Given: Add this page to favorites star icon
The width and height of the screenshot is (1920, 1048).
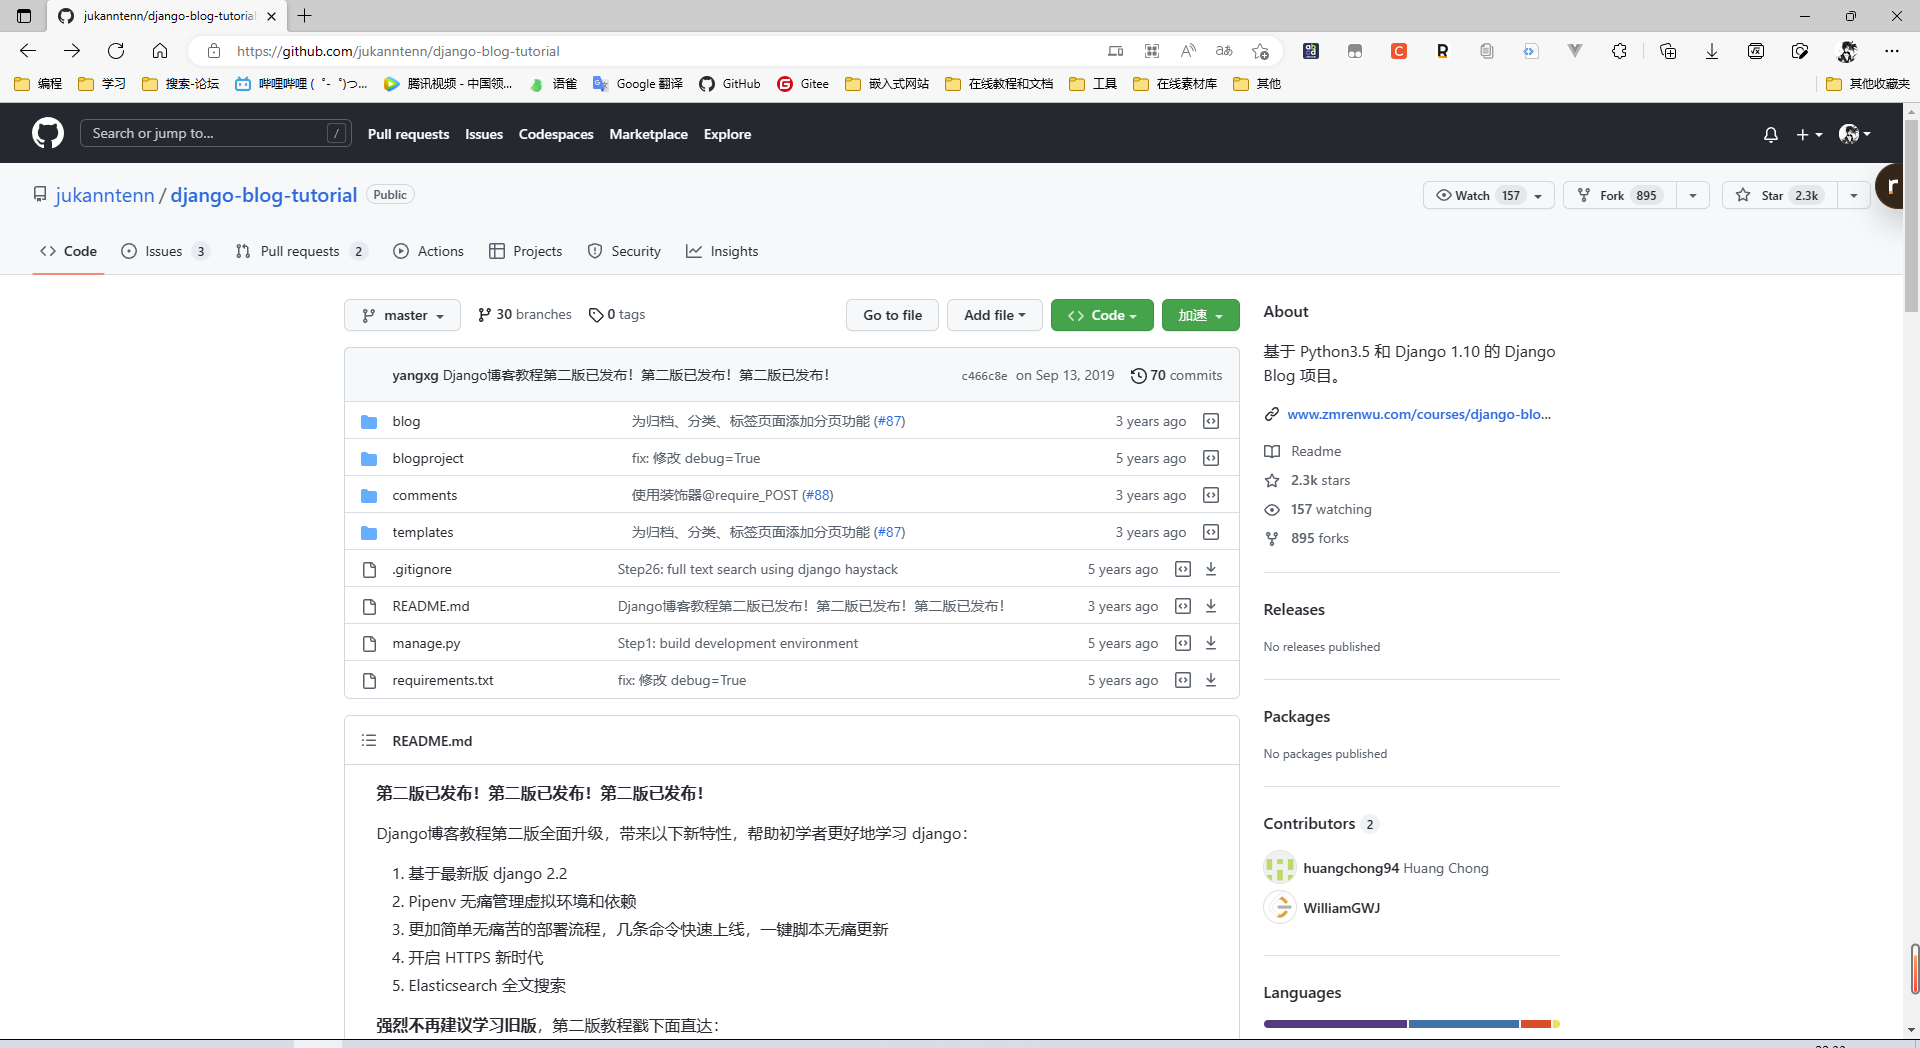Looking at the screenshot, I should coord(1260,51).
